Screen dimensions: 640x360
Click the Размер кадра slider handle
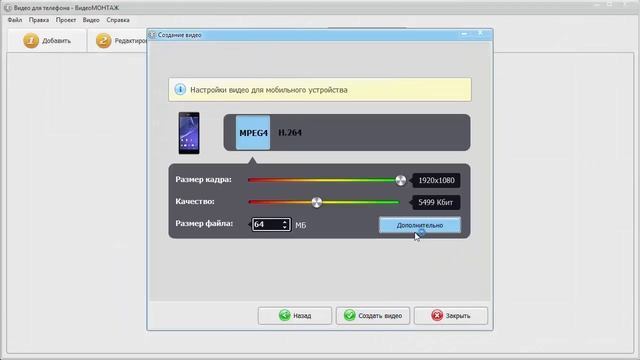(400, 180)
